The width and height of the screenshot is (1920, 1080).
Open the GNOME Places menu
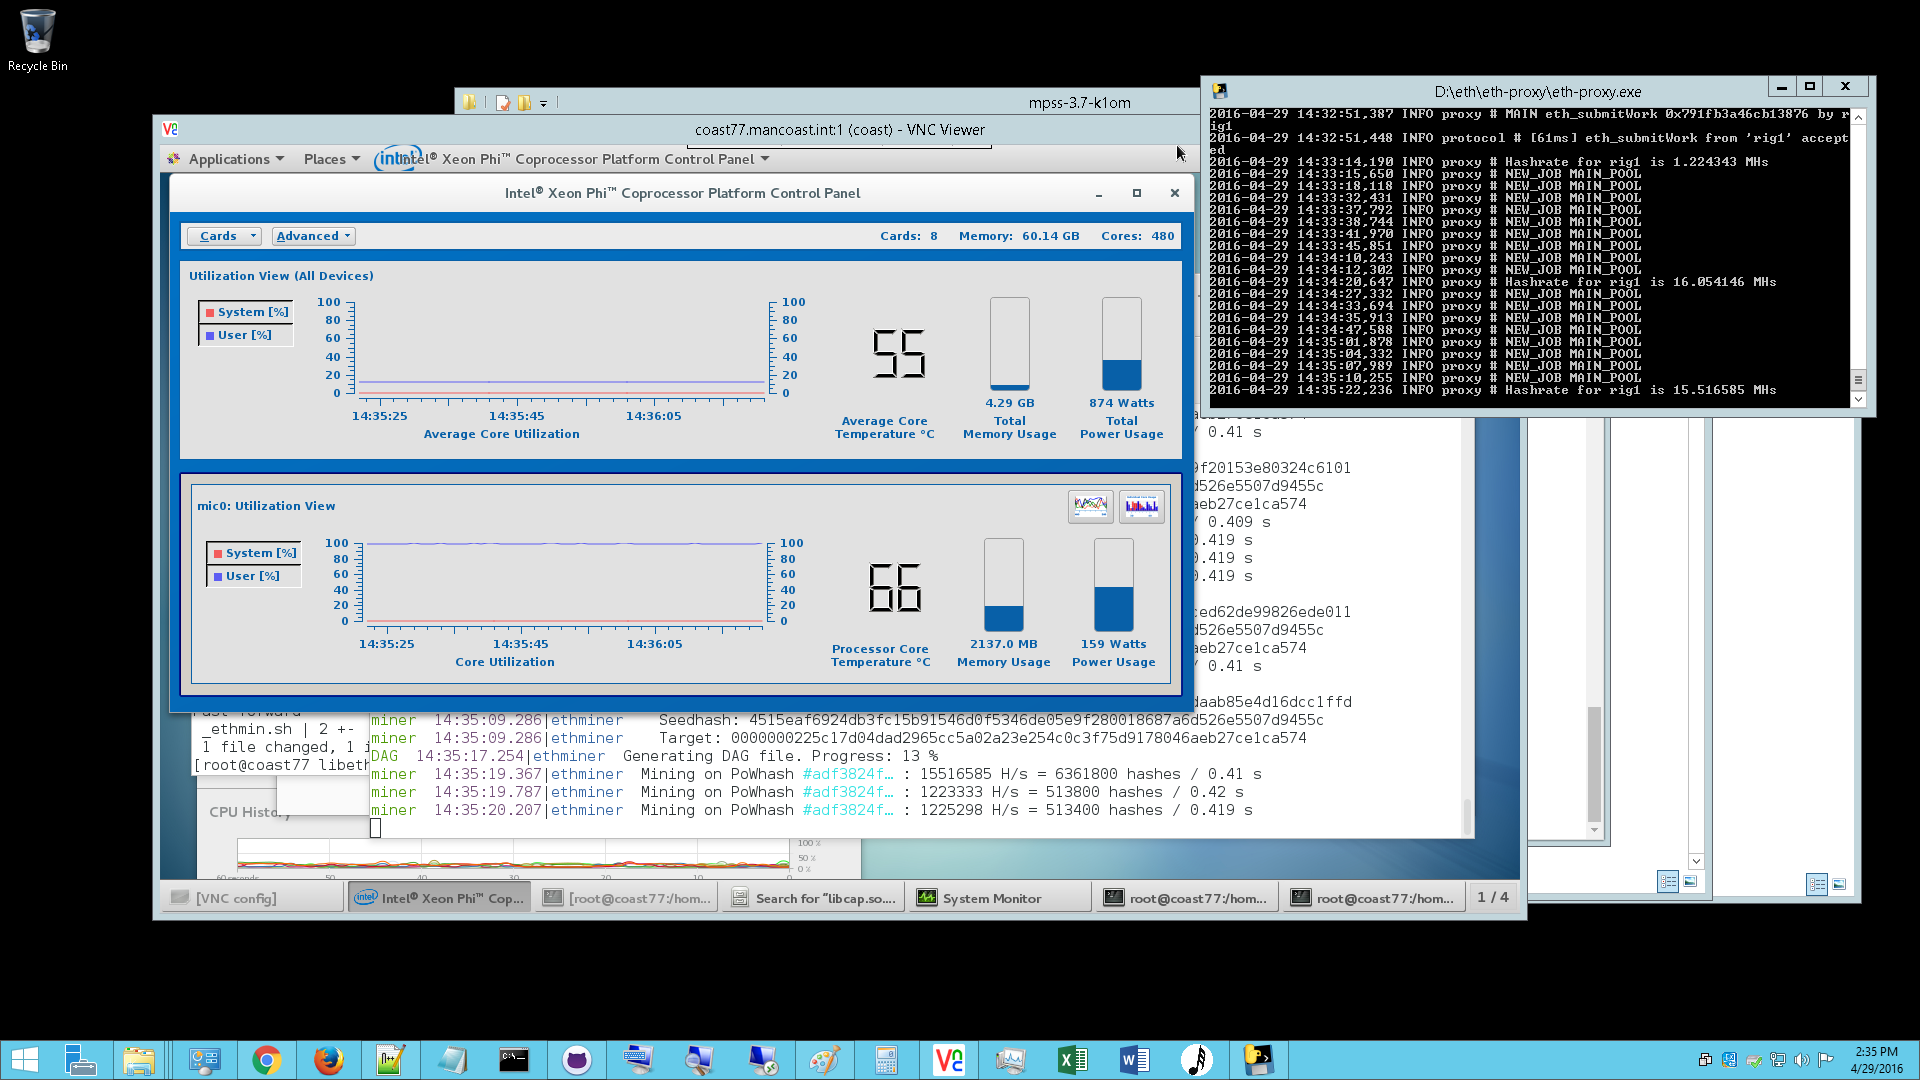[331, 159]
